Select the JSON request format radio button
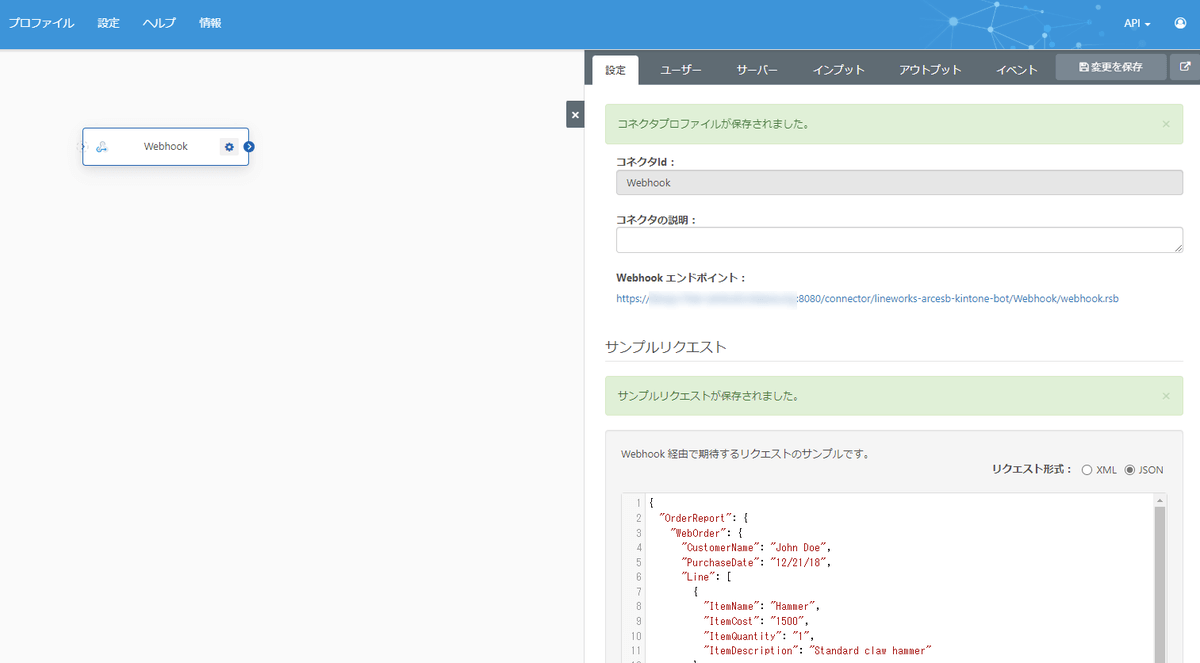Screen dimensions: 1200x663 (1130, 469)
